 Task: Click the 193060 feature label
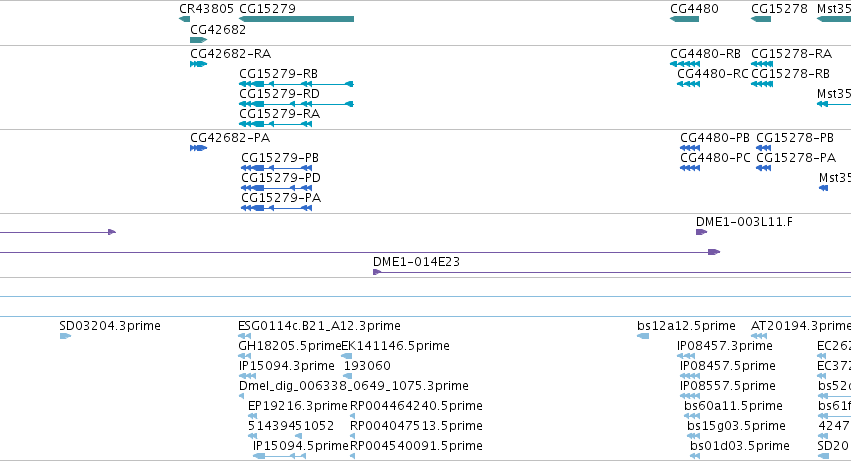point(367,367)
